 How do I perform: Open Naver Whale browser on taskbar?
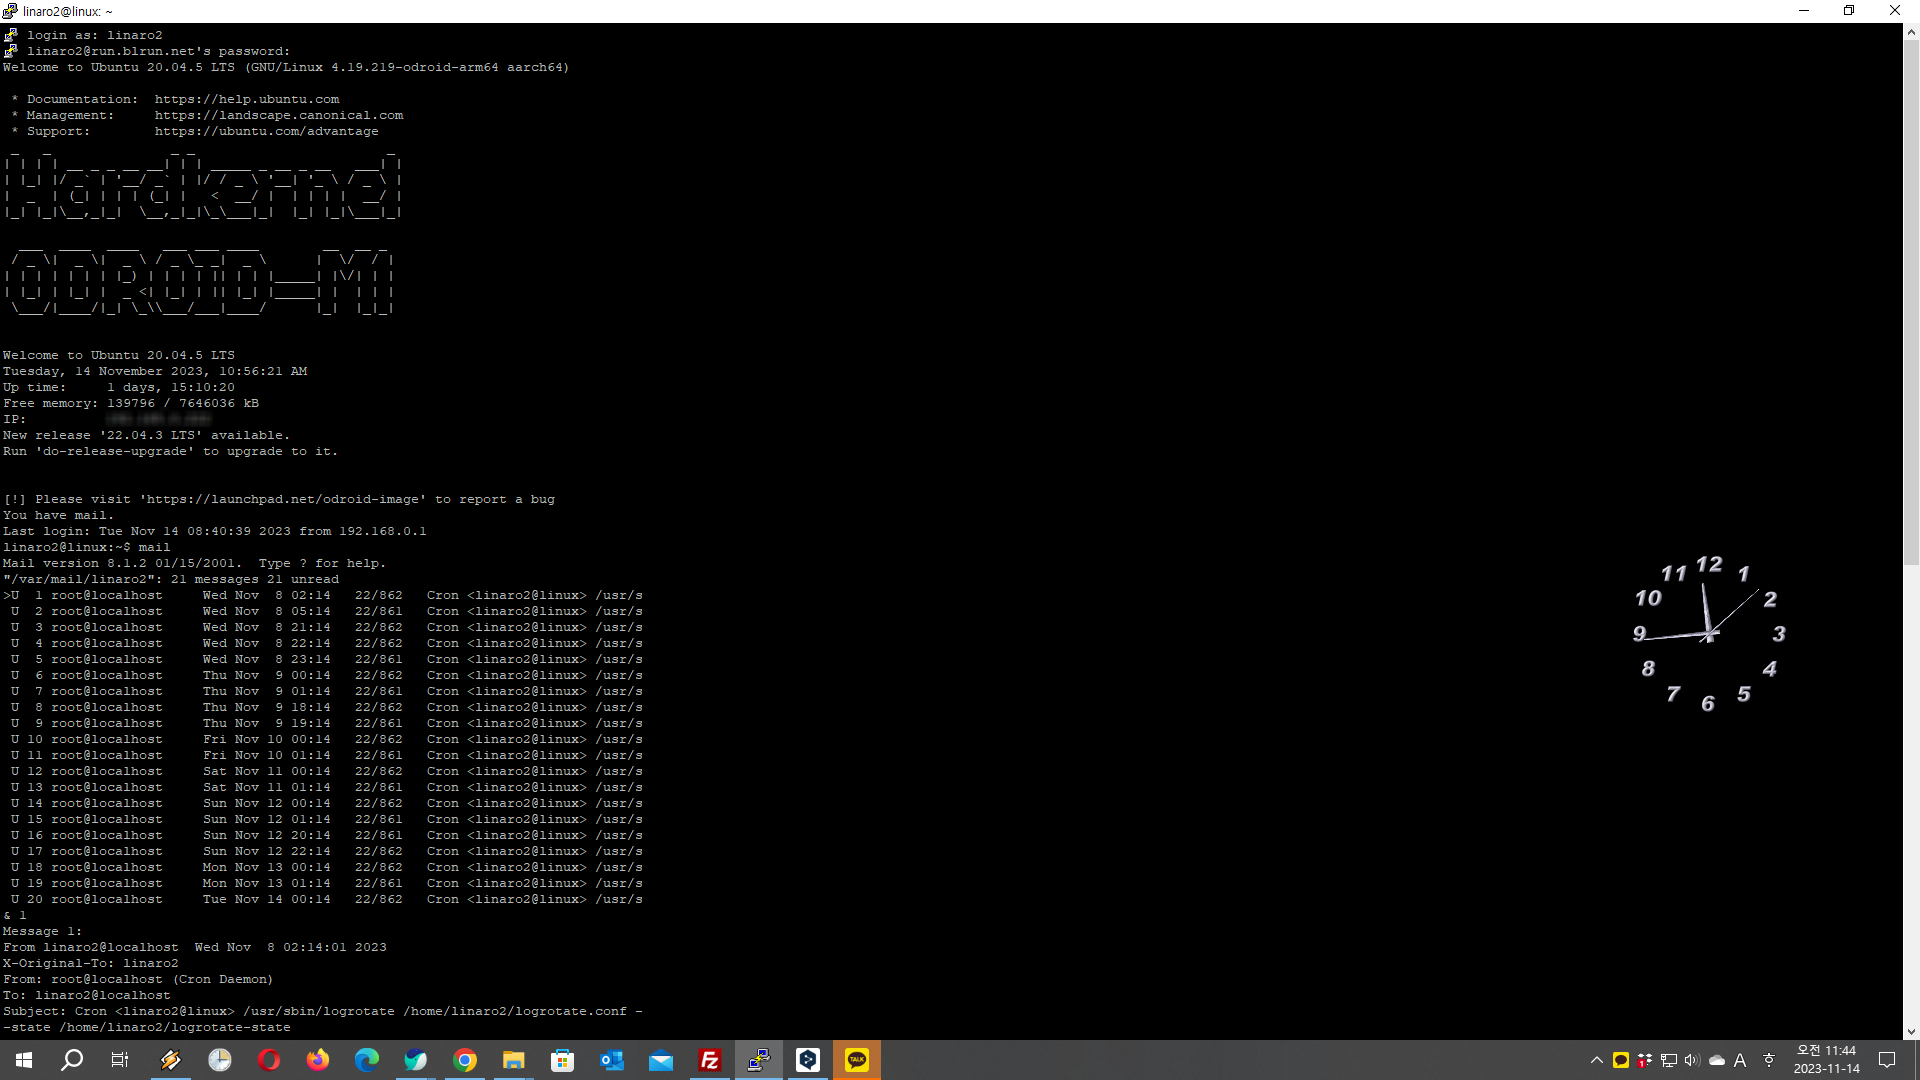[415, 1060]
